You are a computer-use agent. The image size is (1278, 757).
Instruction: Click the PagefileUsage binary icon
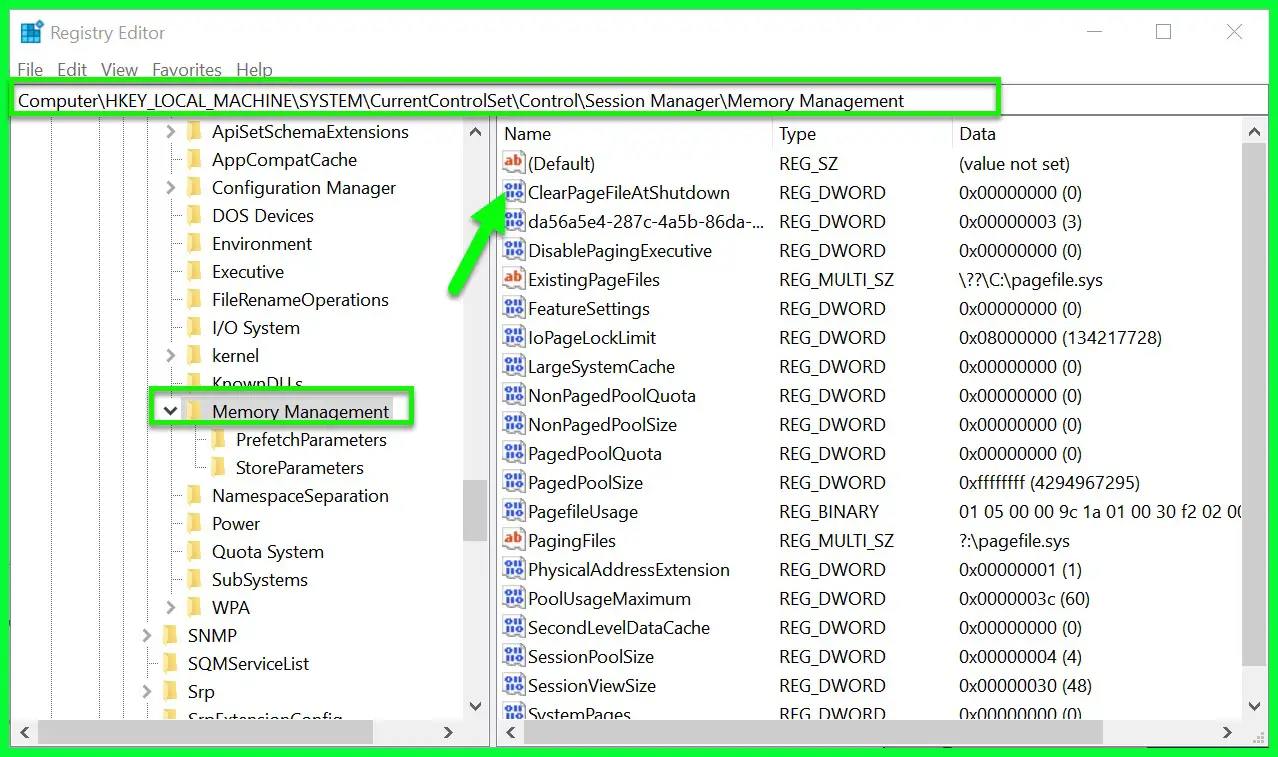point(514,512)
